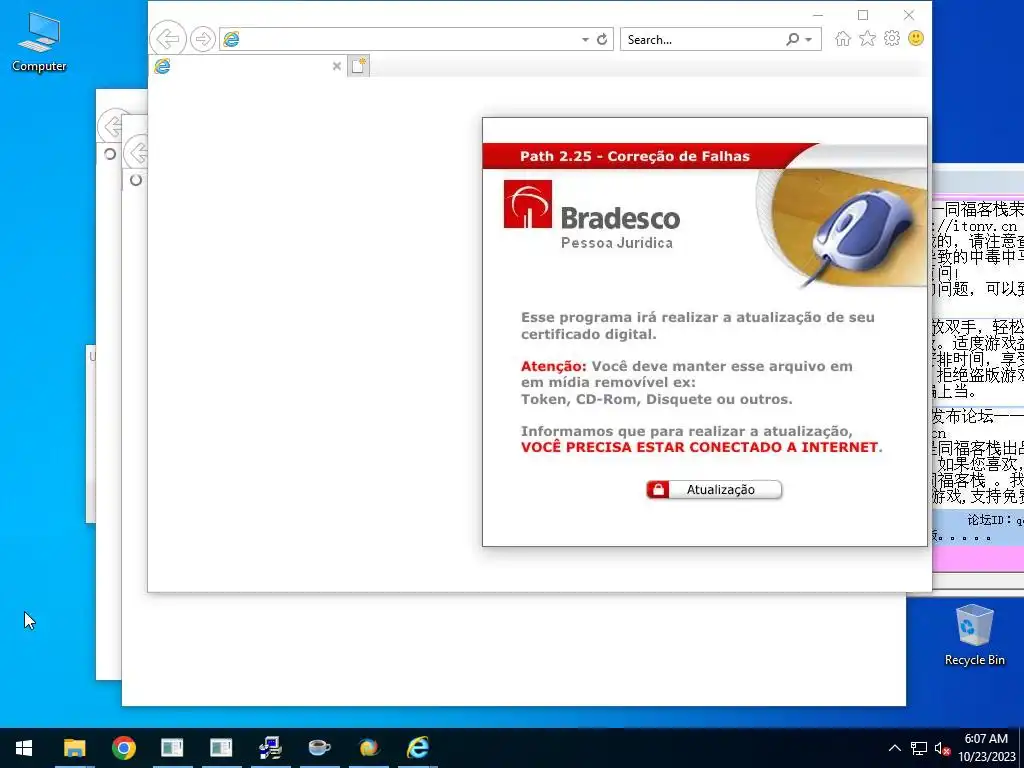Open the Computer desktop icon

[x=39, y=42]
